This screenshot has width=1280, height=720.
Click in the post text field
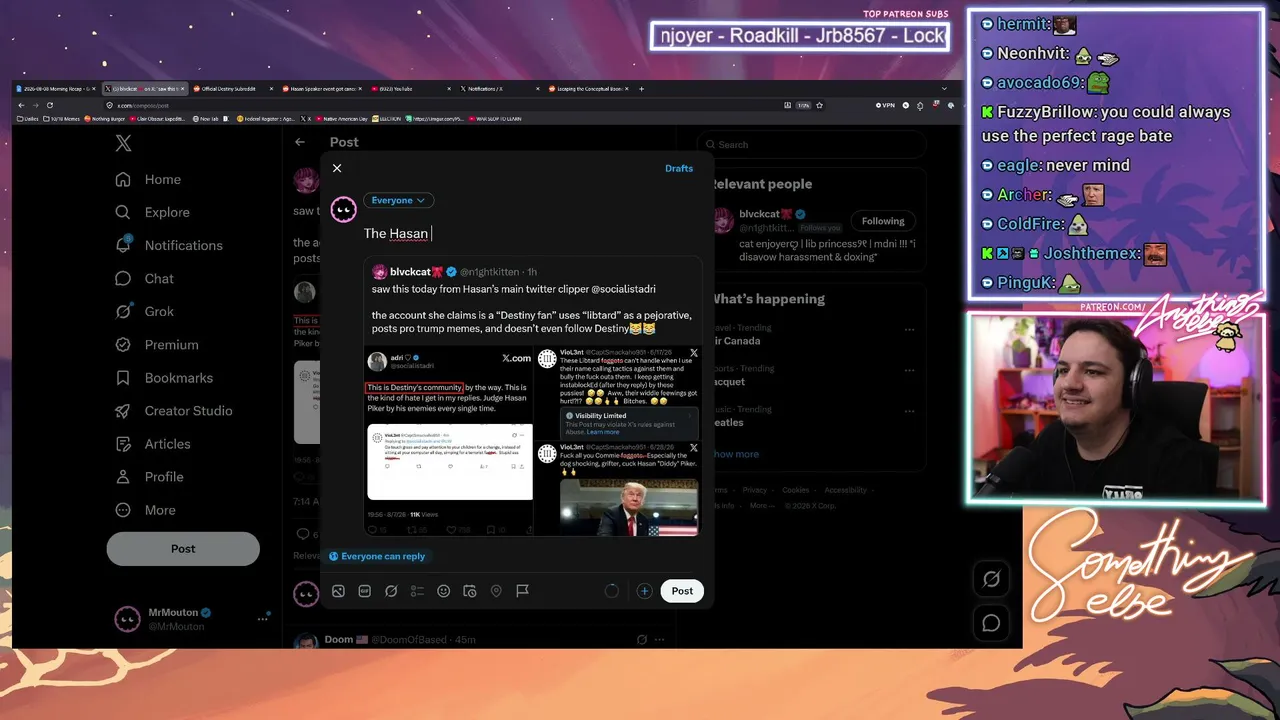pos(532,233)
